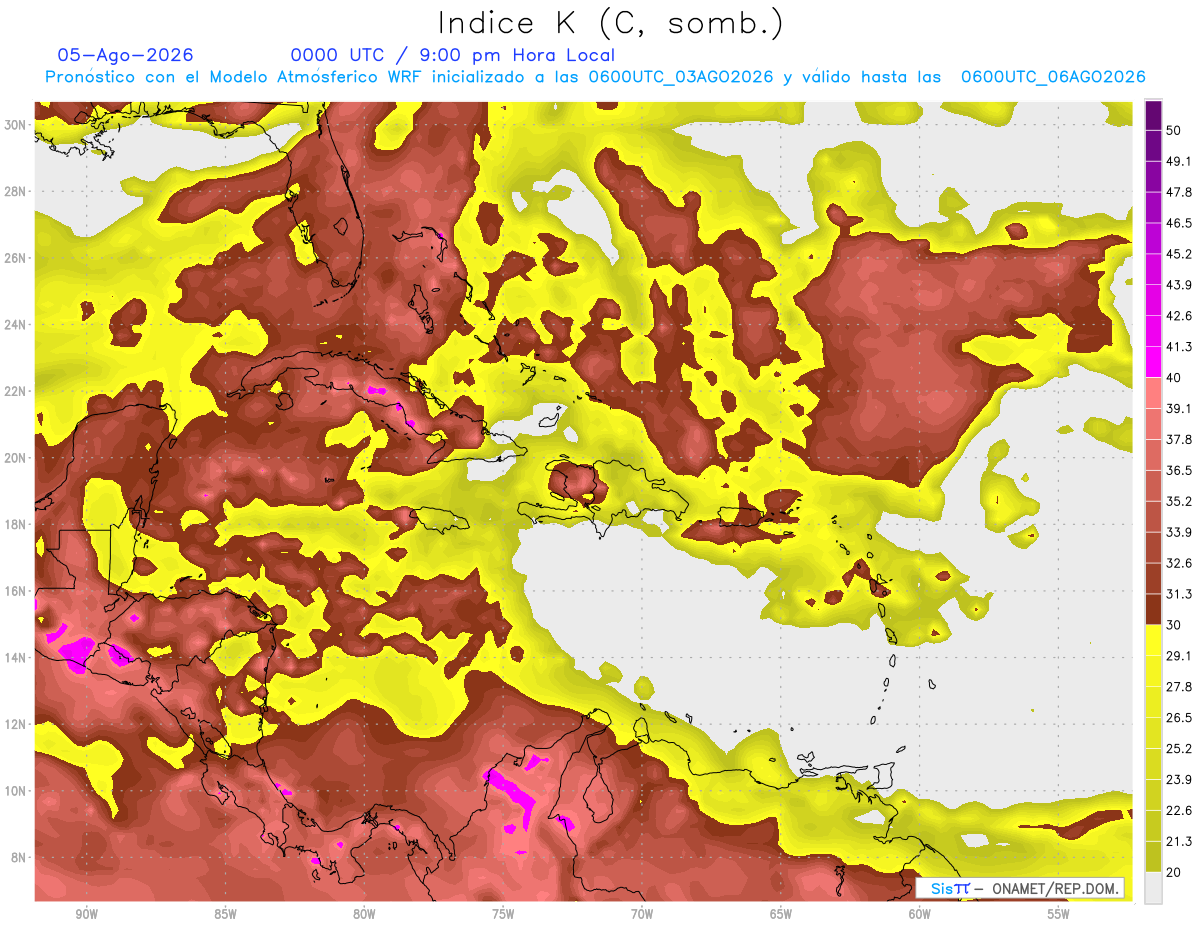Select the forecast date "05-Ago-2026"

125,55
